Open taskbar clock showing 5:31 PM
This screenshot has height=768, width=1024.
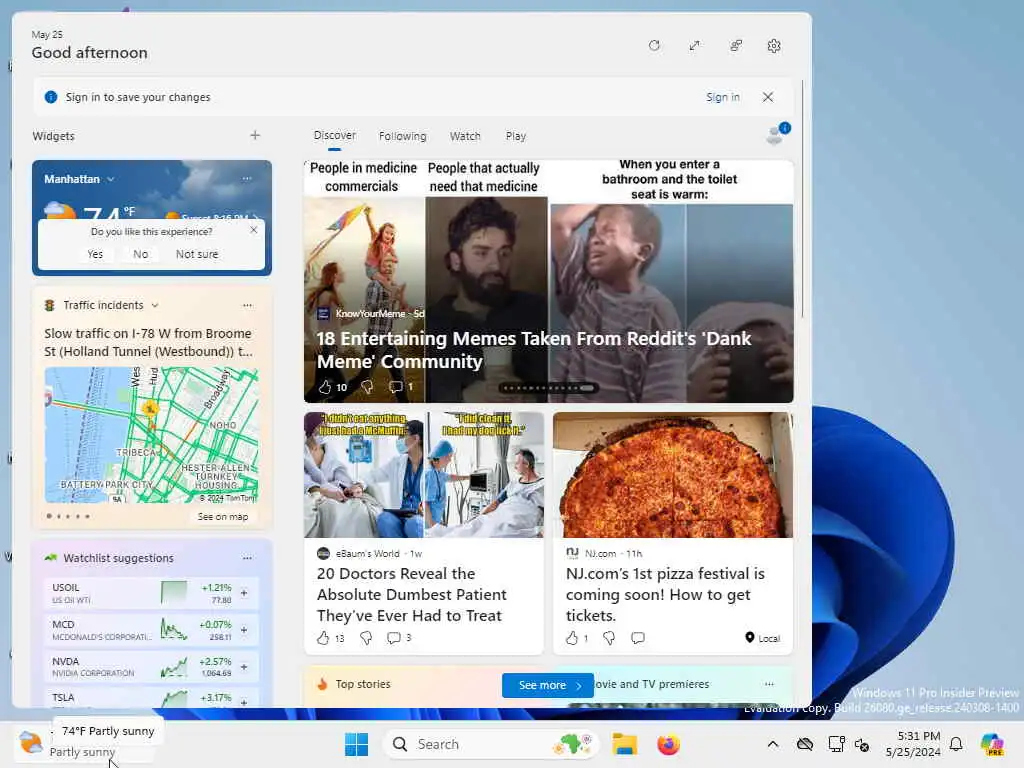click(913, 744)
